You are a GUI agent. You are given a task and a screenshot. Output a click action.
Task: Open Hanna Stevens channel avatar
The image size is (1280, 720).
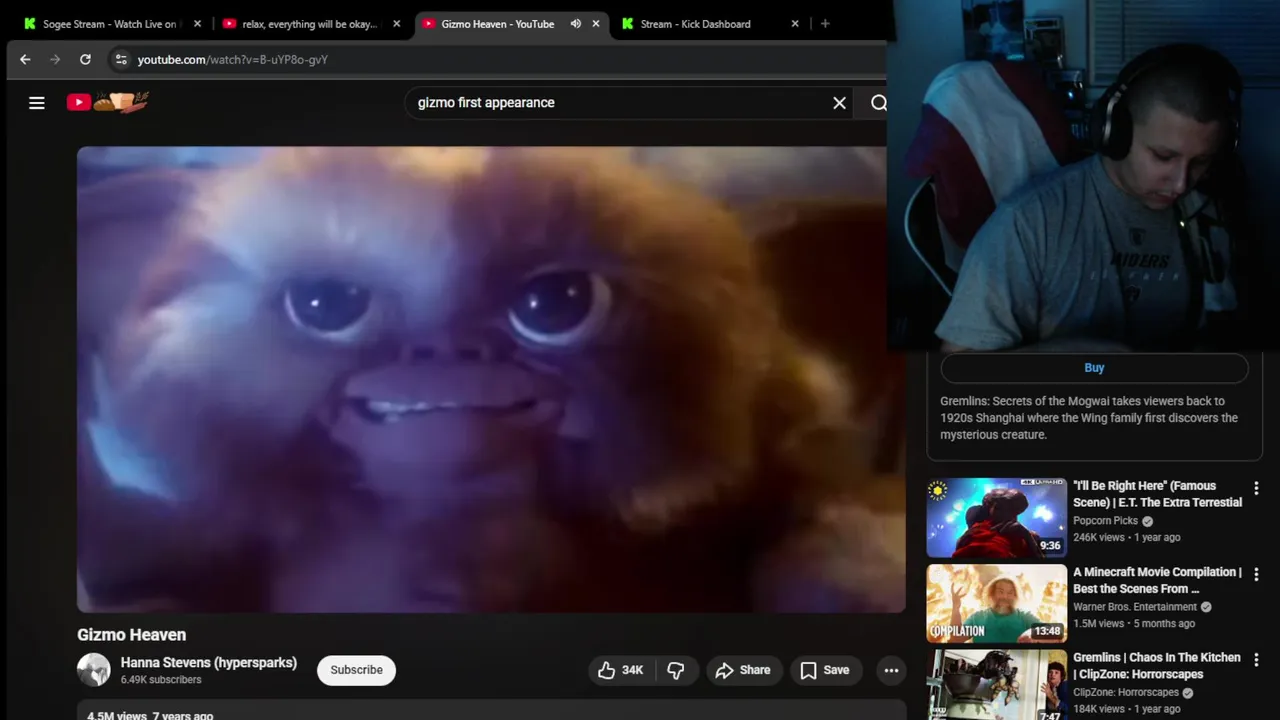tap(94, 670)
